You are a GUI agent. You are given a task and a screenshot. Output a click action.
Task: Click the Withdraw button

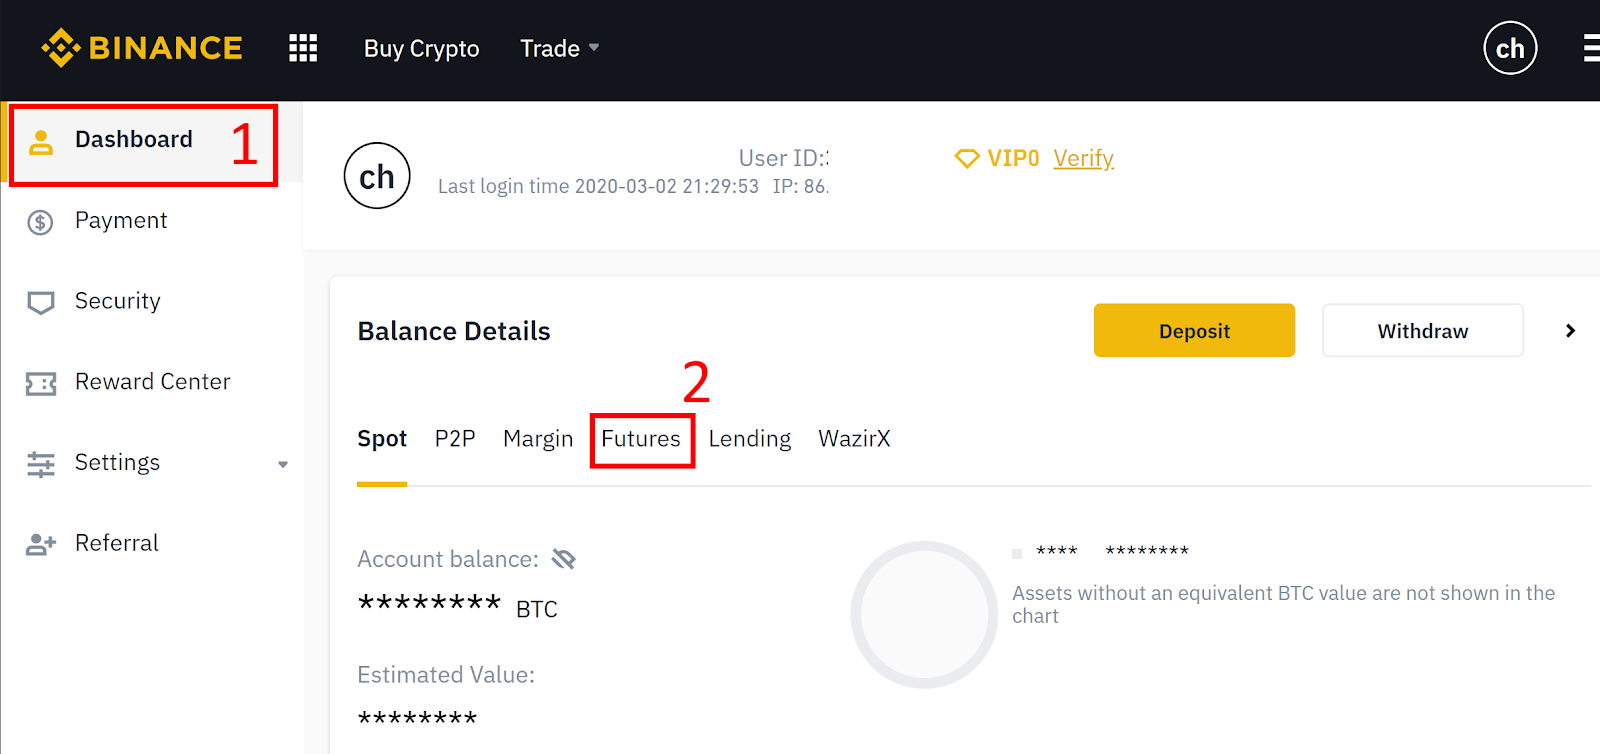(1423, 330)
